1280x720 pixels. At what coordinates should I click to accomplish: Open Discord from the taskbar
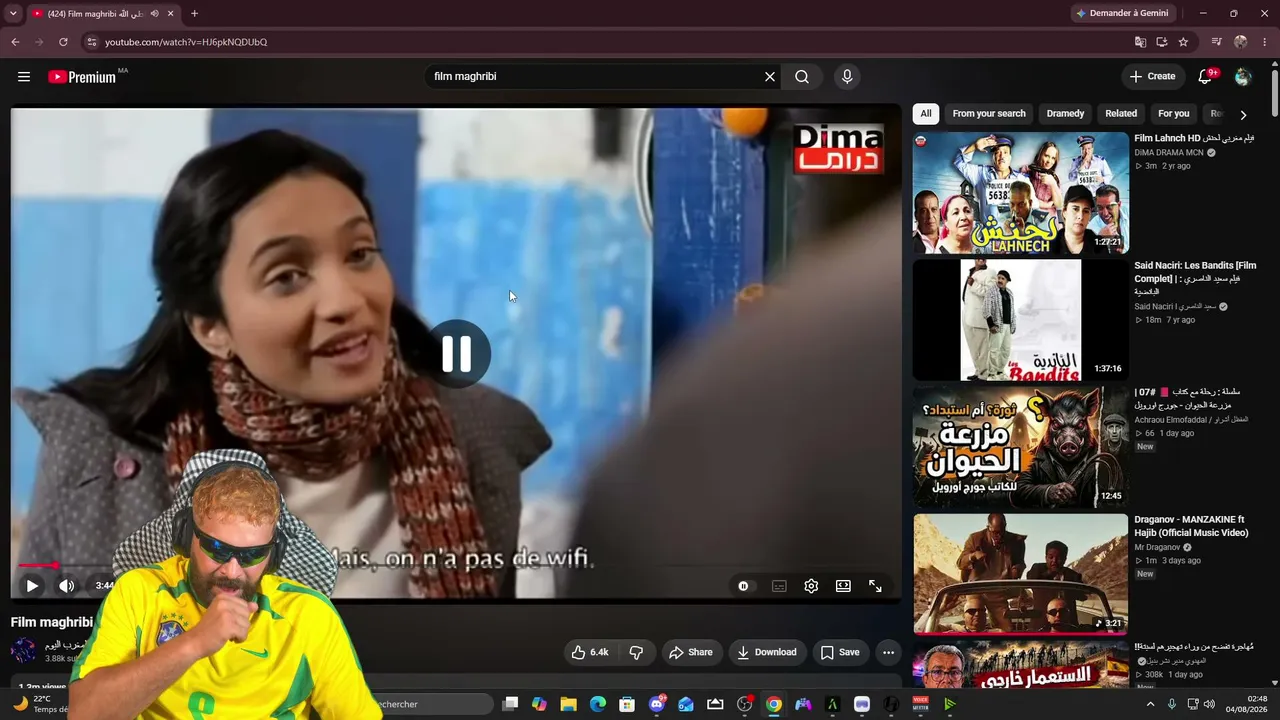[657, 704]
